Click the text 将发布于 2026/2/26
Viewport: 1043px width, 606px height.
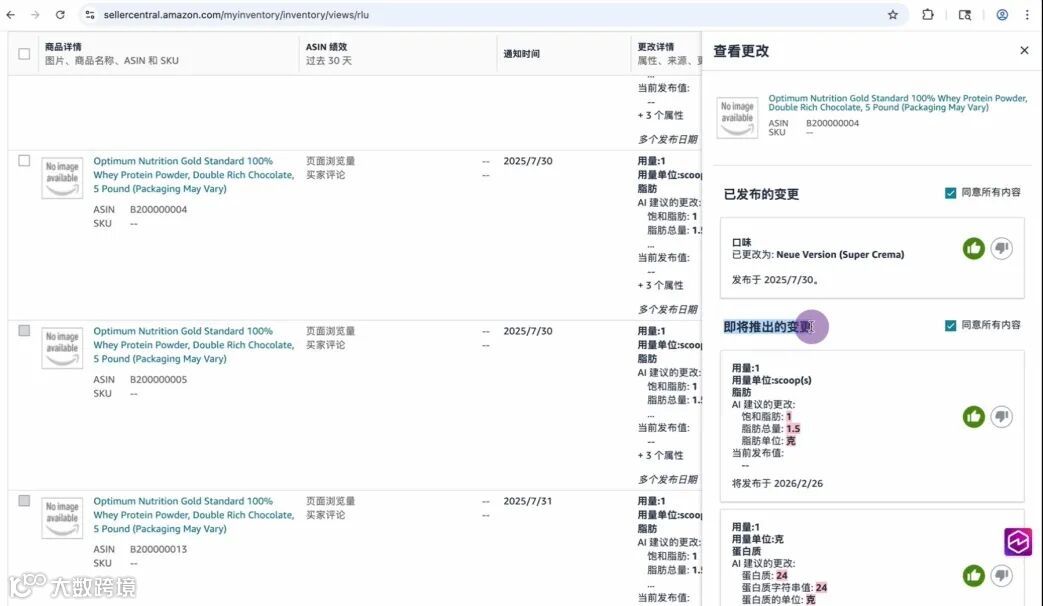coord(777,484)
